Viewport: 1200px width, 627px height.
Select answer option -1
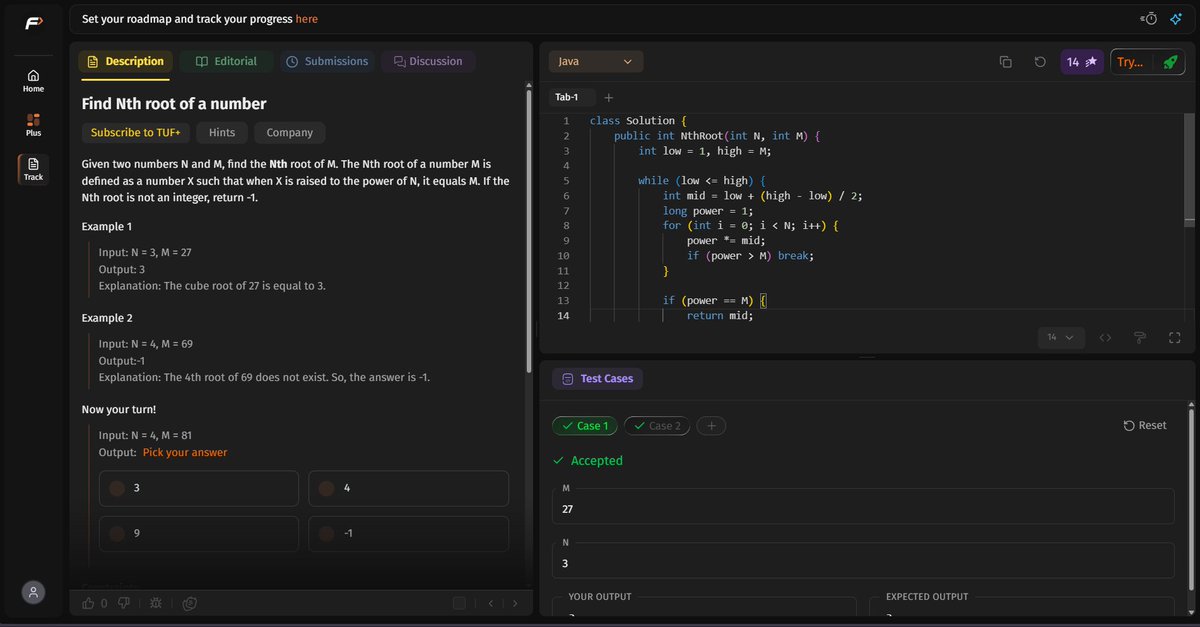click(408, 534)
